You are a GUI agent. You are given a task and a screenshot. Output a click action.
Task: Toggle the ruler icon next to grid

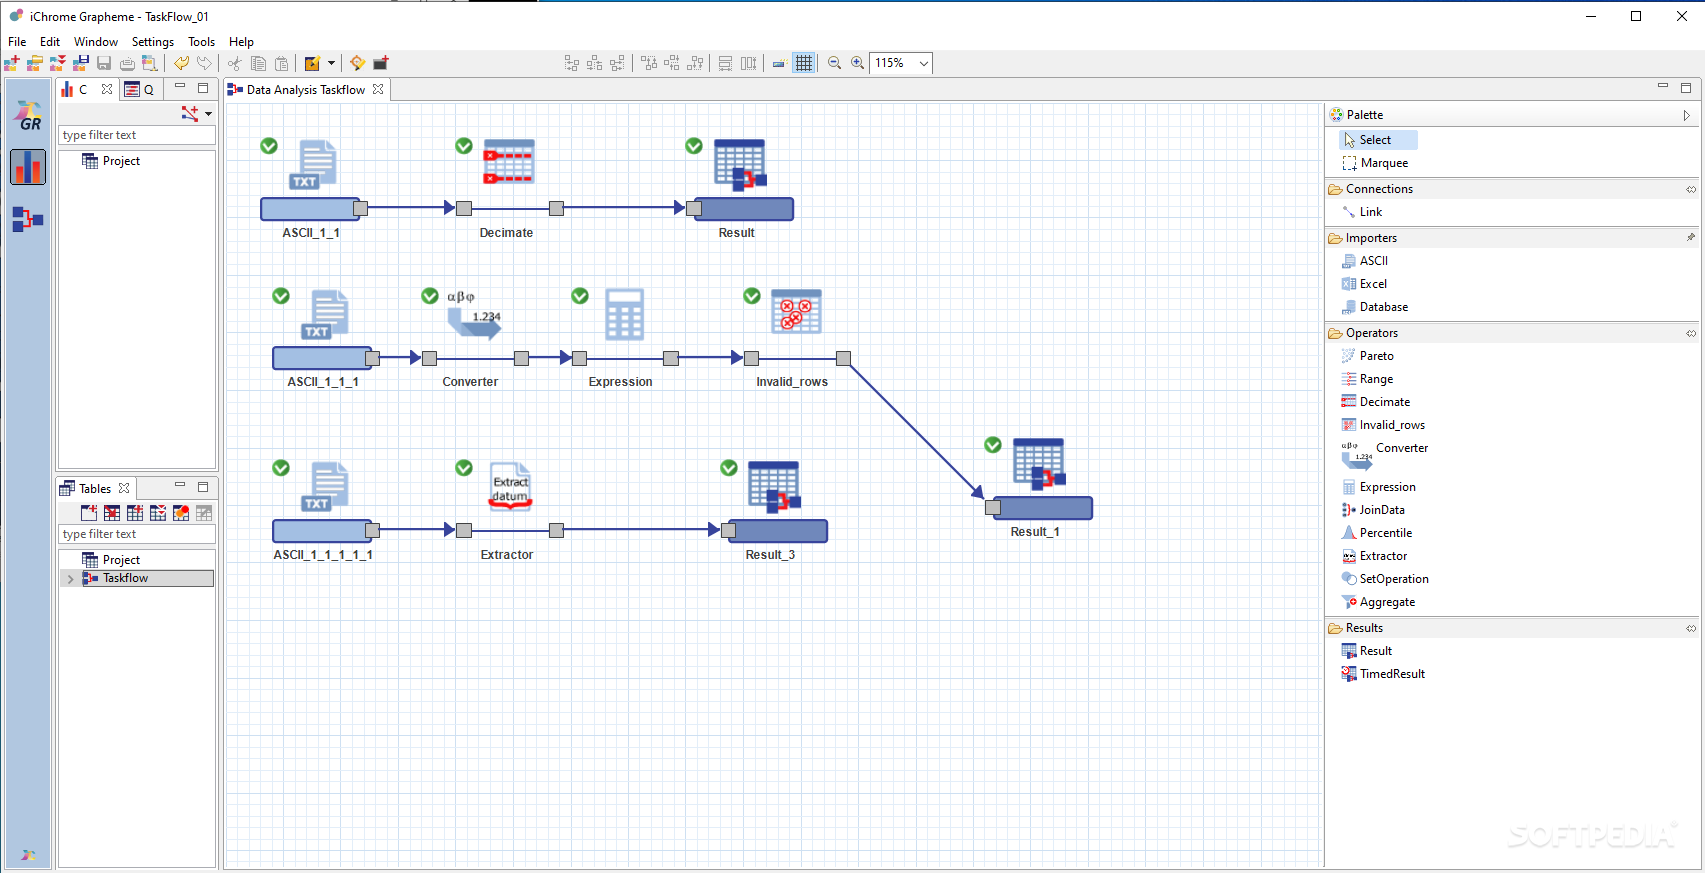point(779,63)
